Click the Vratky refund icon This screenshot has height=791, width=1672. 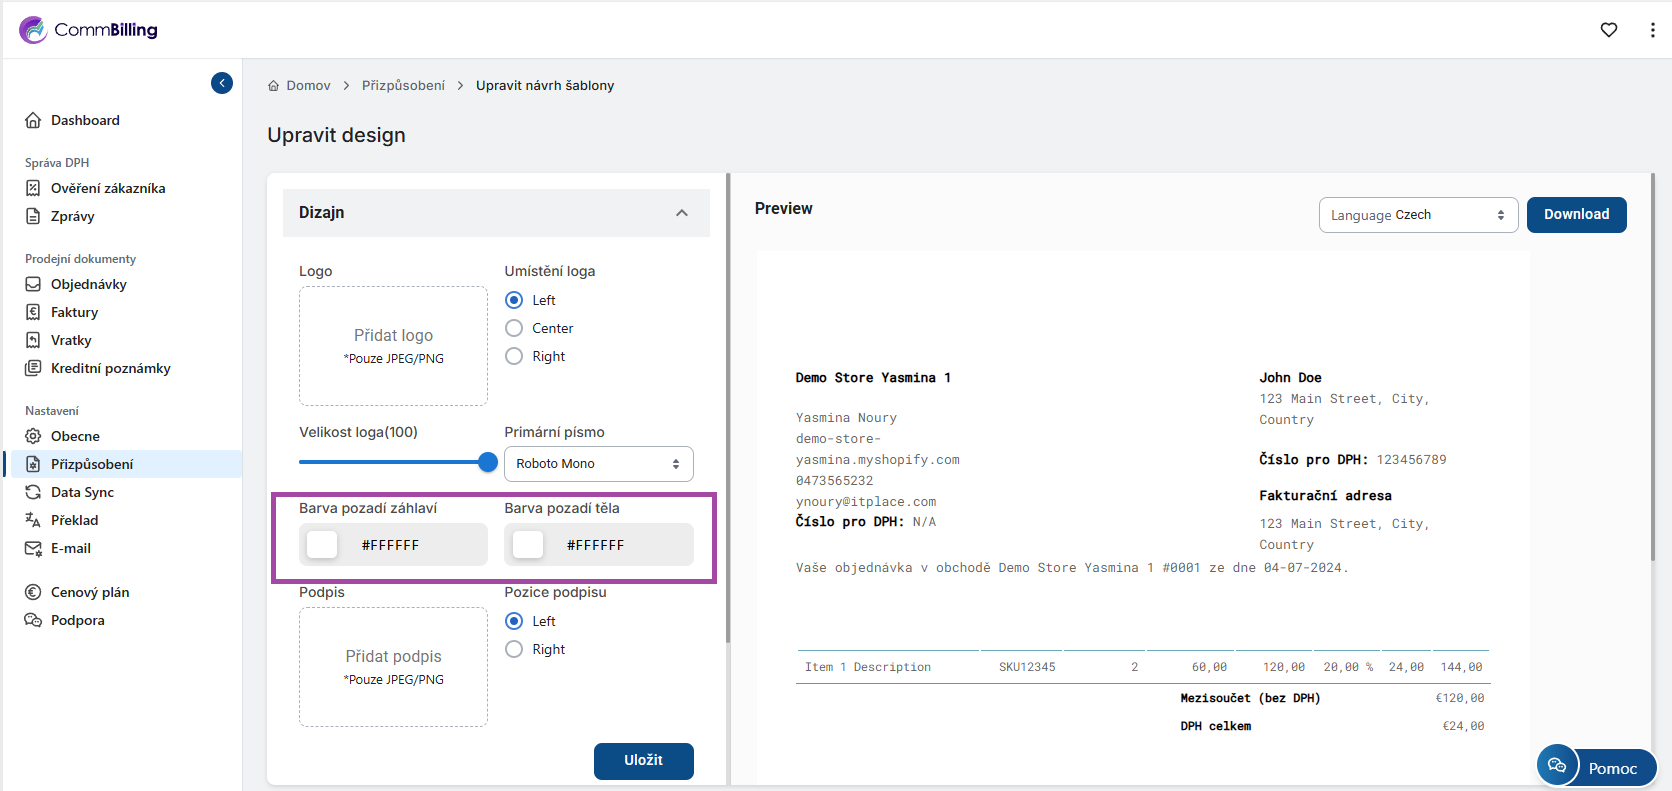pos(33,340)
